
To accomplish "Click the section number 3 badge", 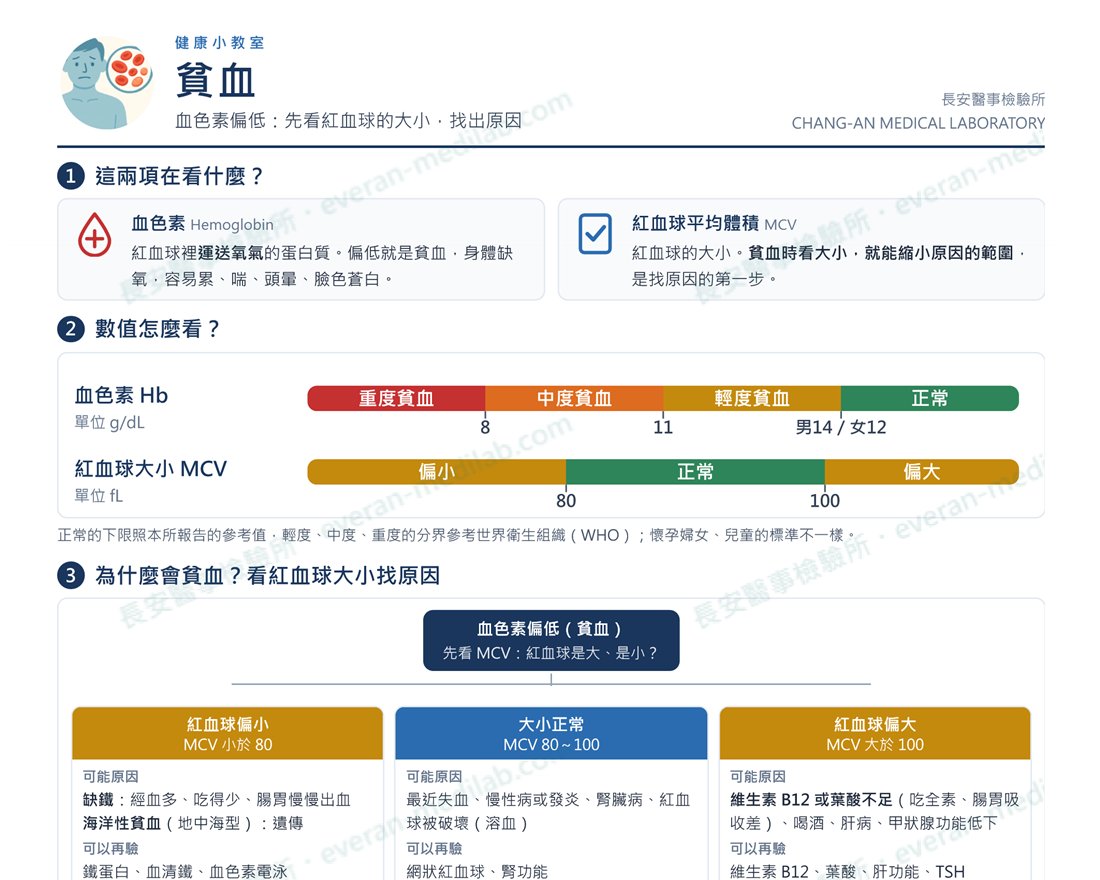I will 71,575.
